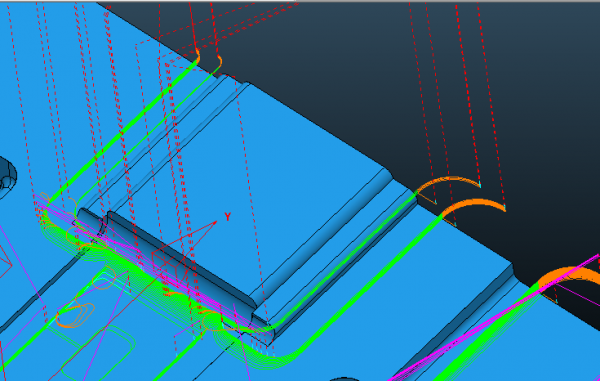Pick the orange hook on the thin green line
This screenshot has height=381, width=600.
point(220,62)
